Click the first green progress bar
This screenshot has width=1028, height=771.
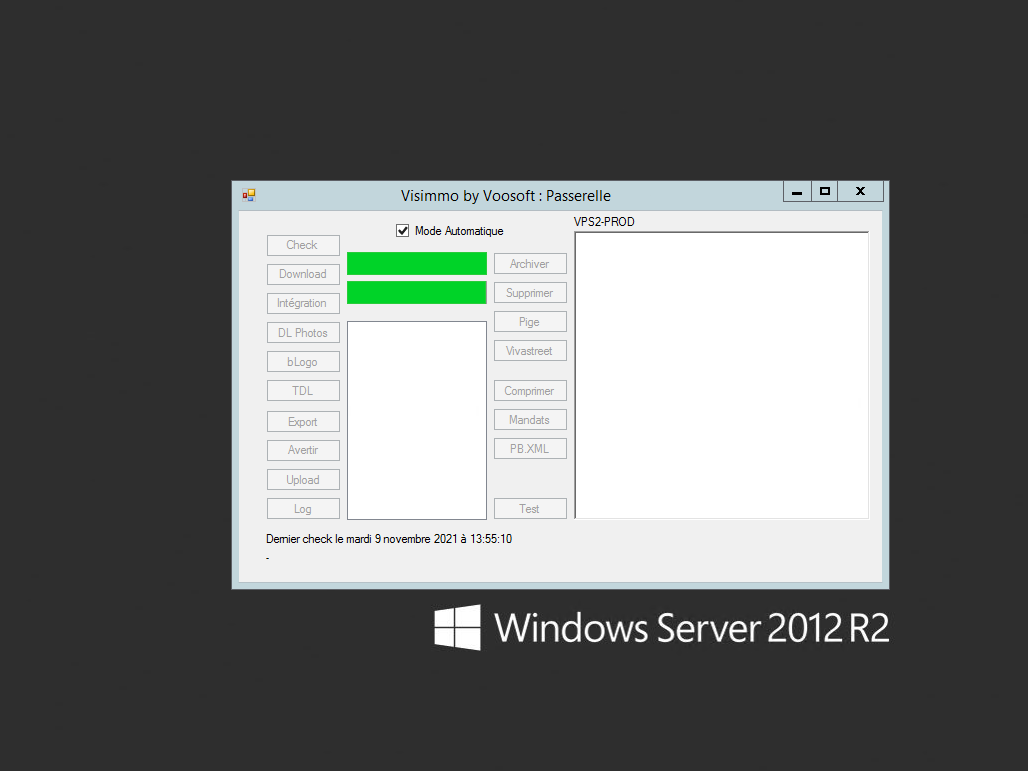tap(417, 264)
